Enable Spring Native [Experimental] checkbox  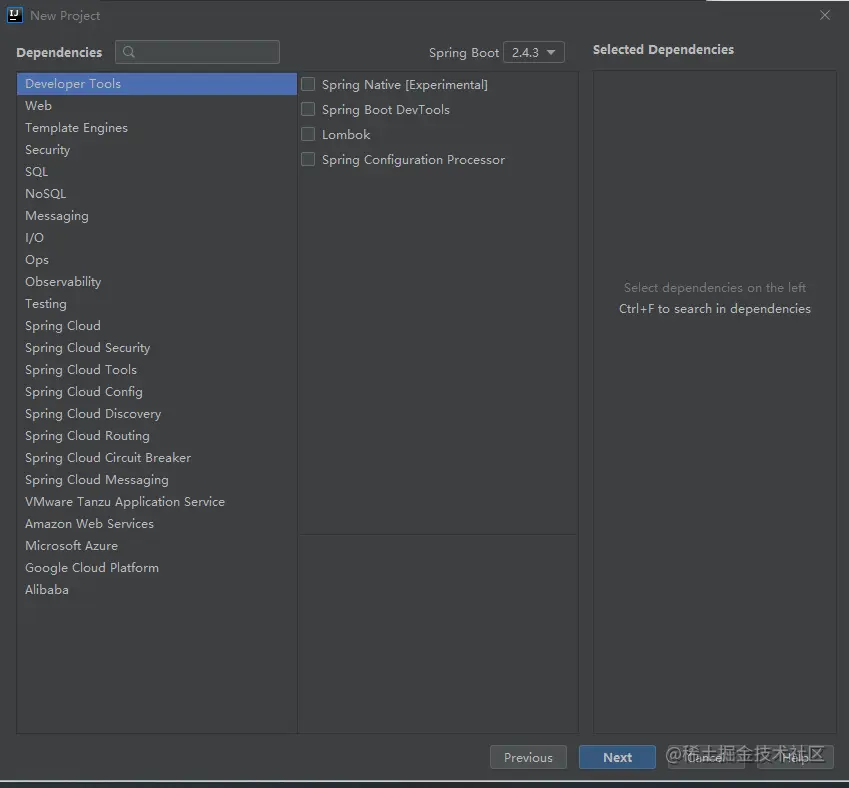[308, 84]
